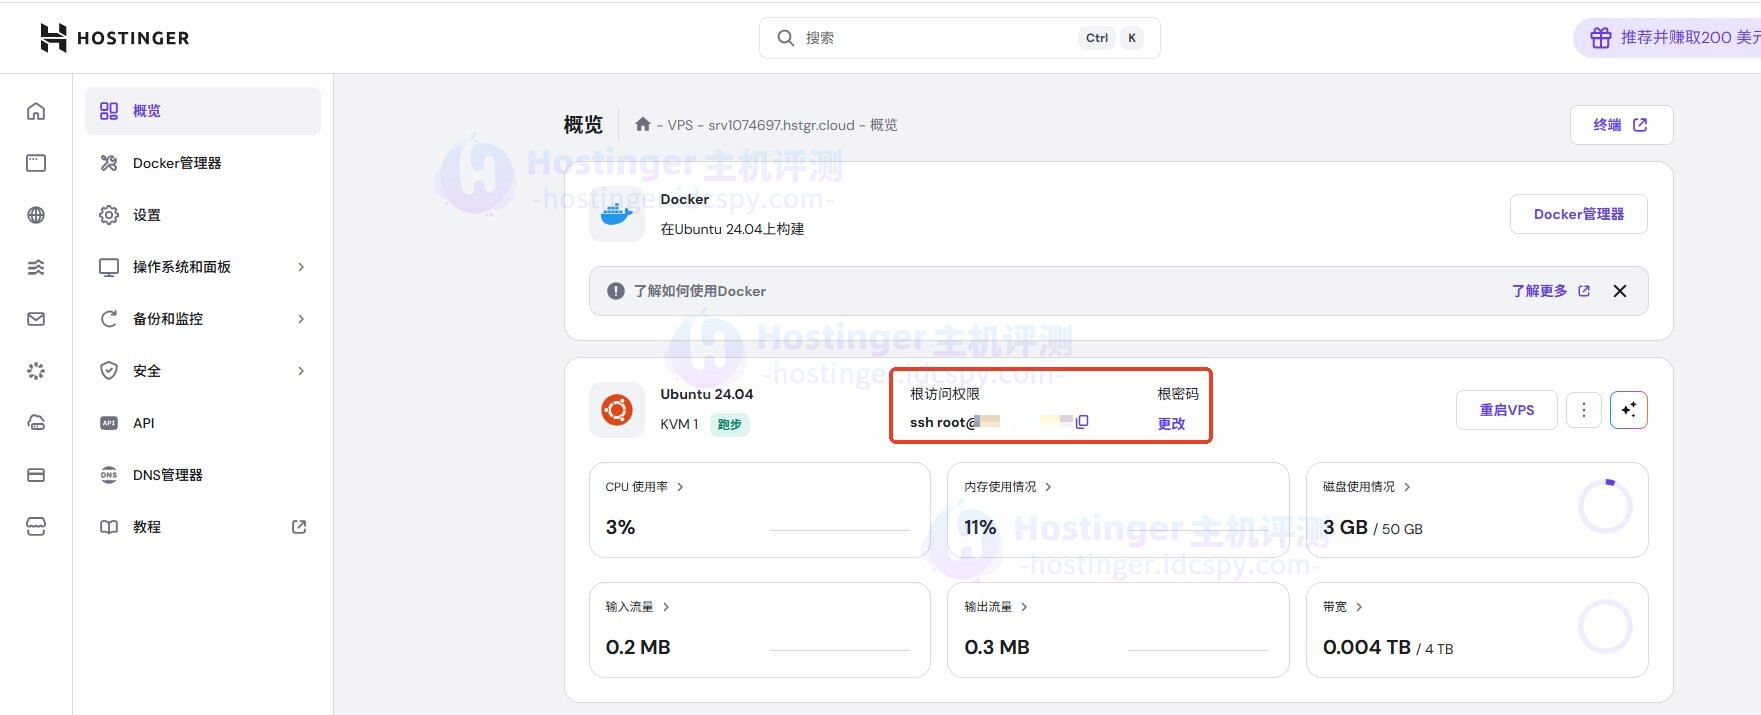Open 设置 in the sidebar
The image size is (1761, 715).
[x=203, y=215]
